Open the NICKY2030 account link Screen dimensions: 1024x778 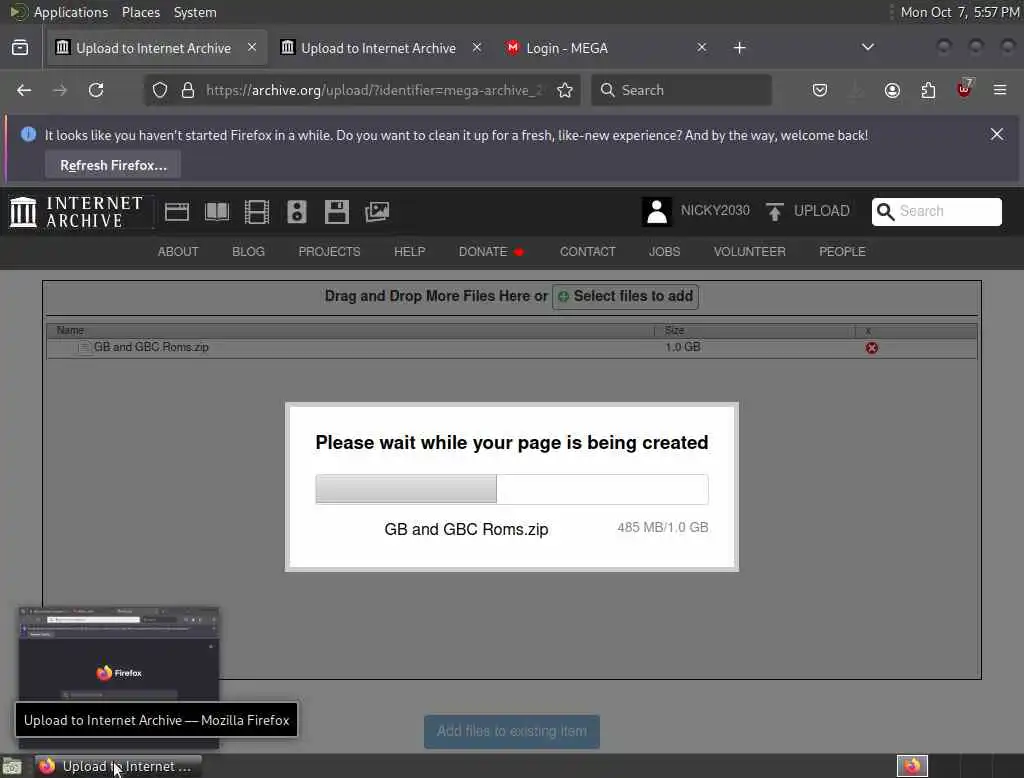coord(715,210)
